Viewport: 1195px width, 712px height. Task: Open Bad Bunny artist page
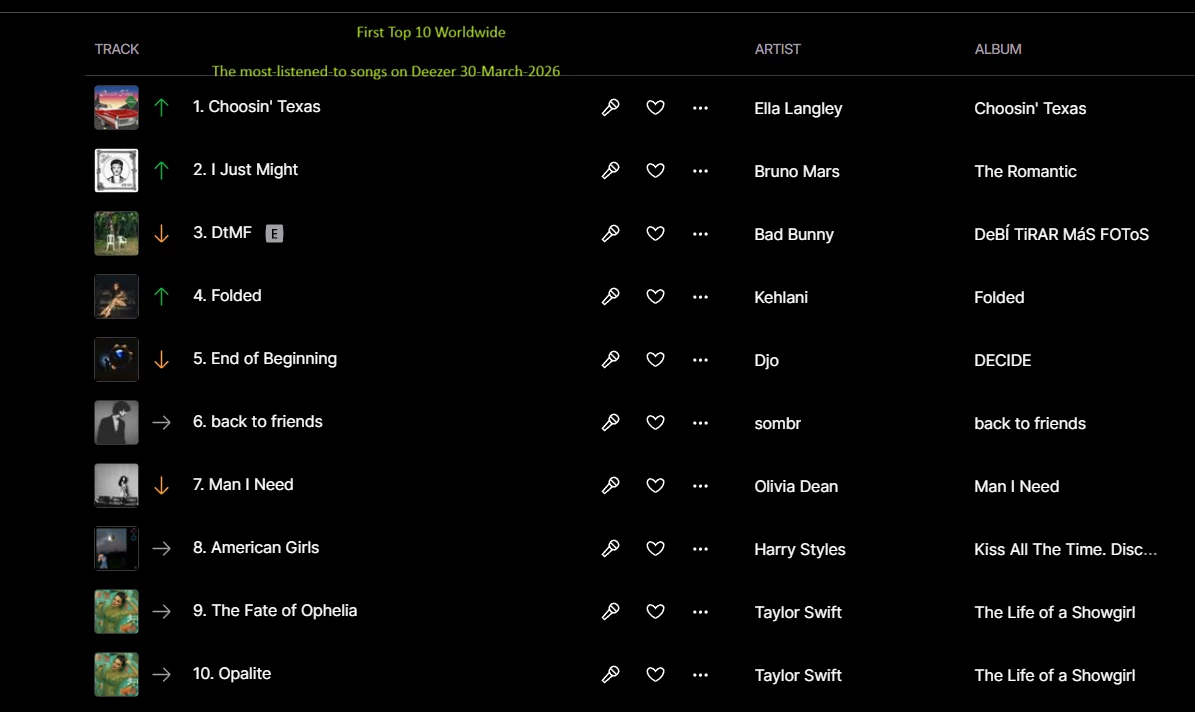(x=793, y=235)
